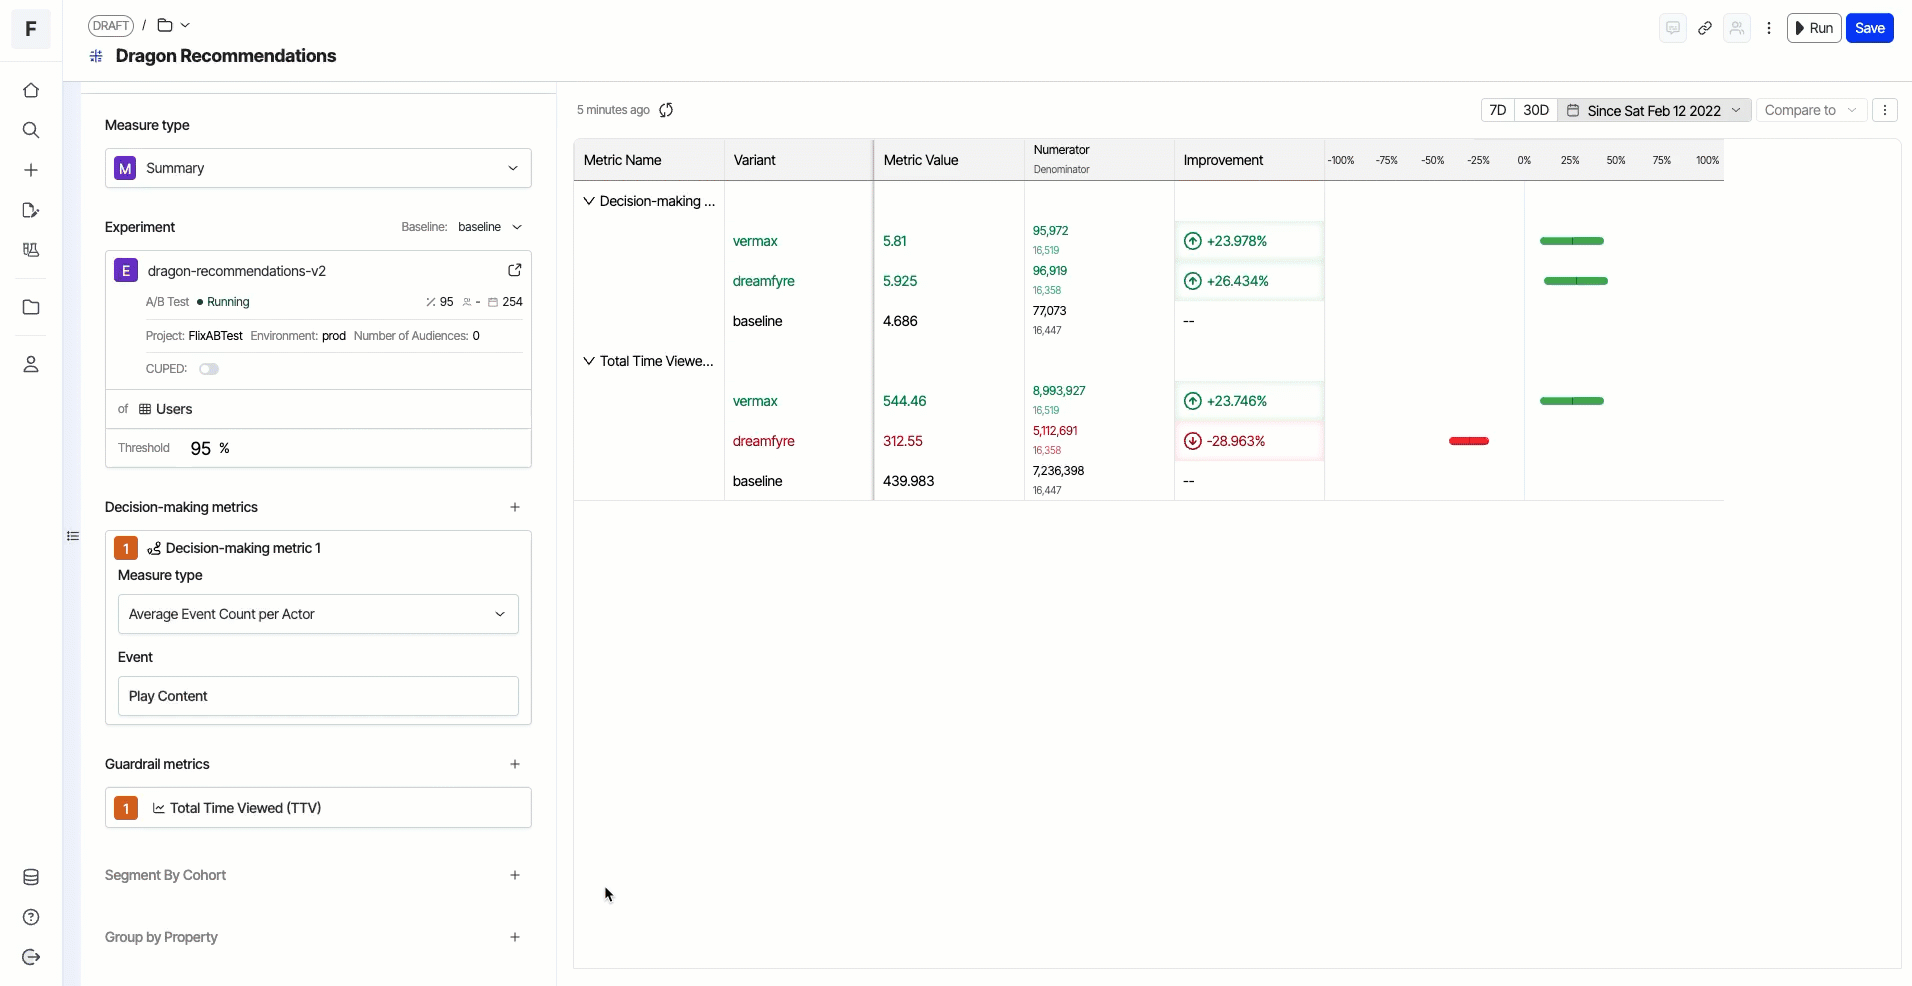Open Average Event Count per Actor dropdown
Viewport: 1912px width, 986px height.
[318, 614]
